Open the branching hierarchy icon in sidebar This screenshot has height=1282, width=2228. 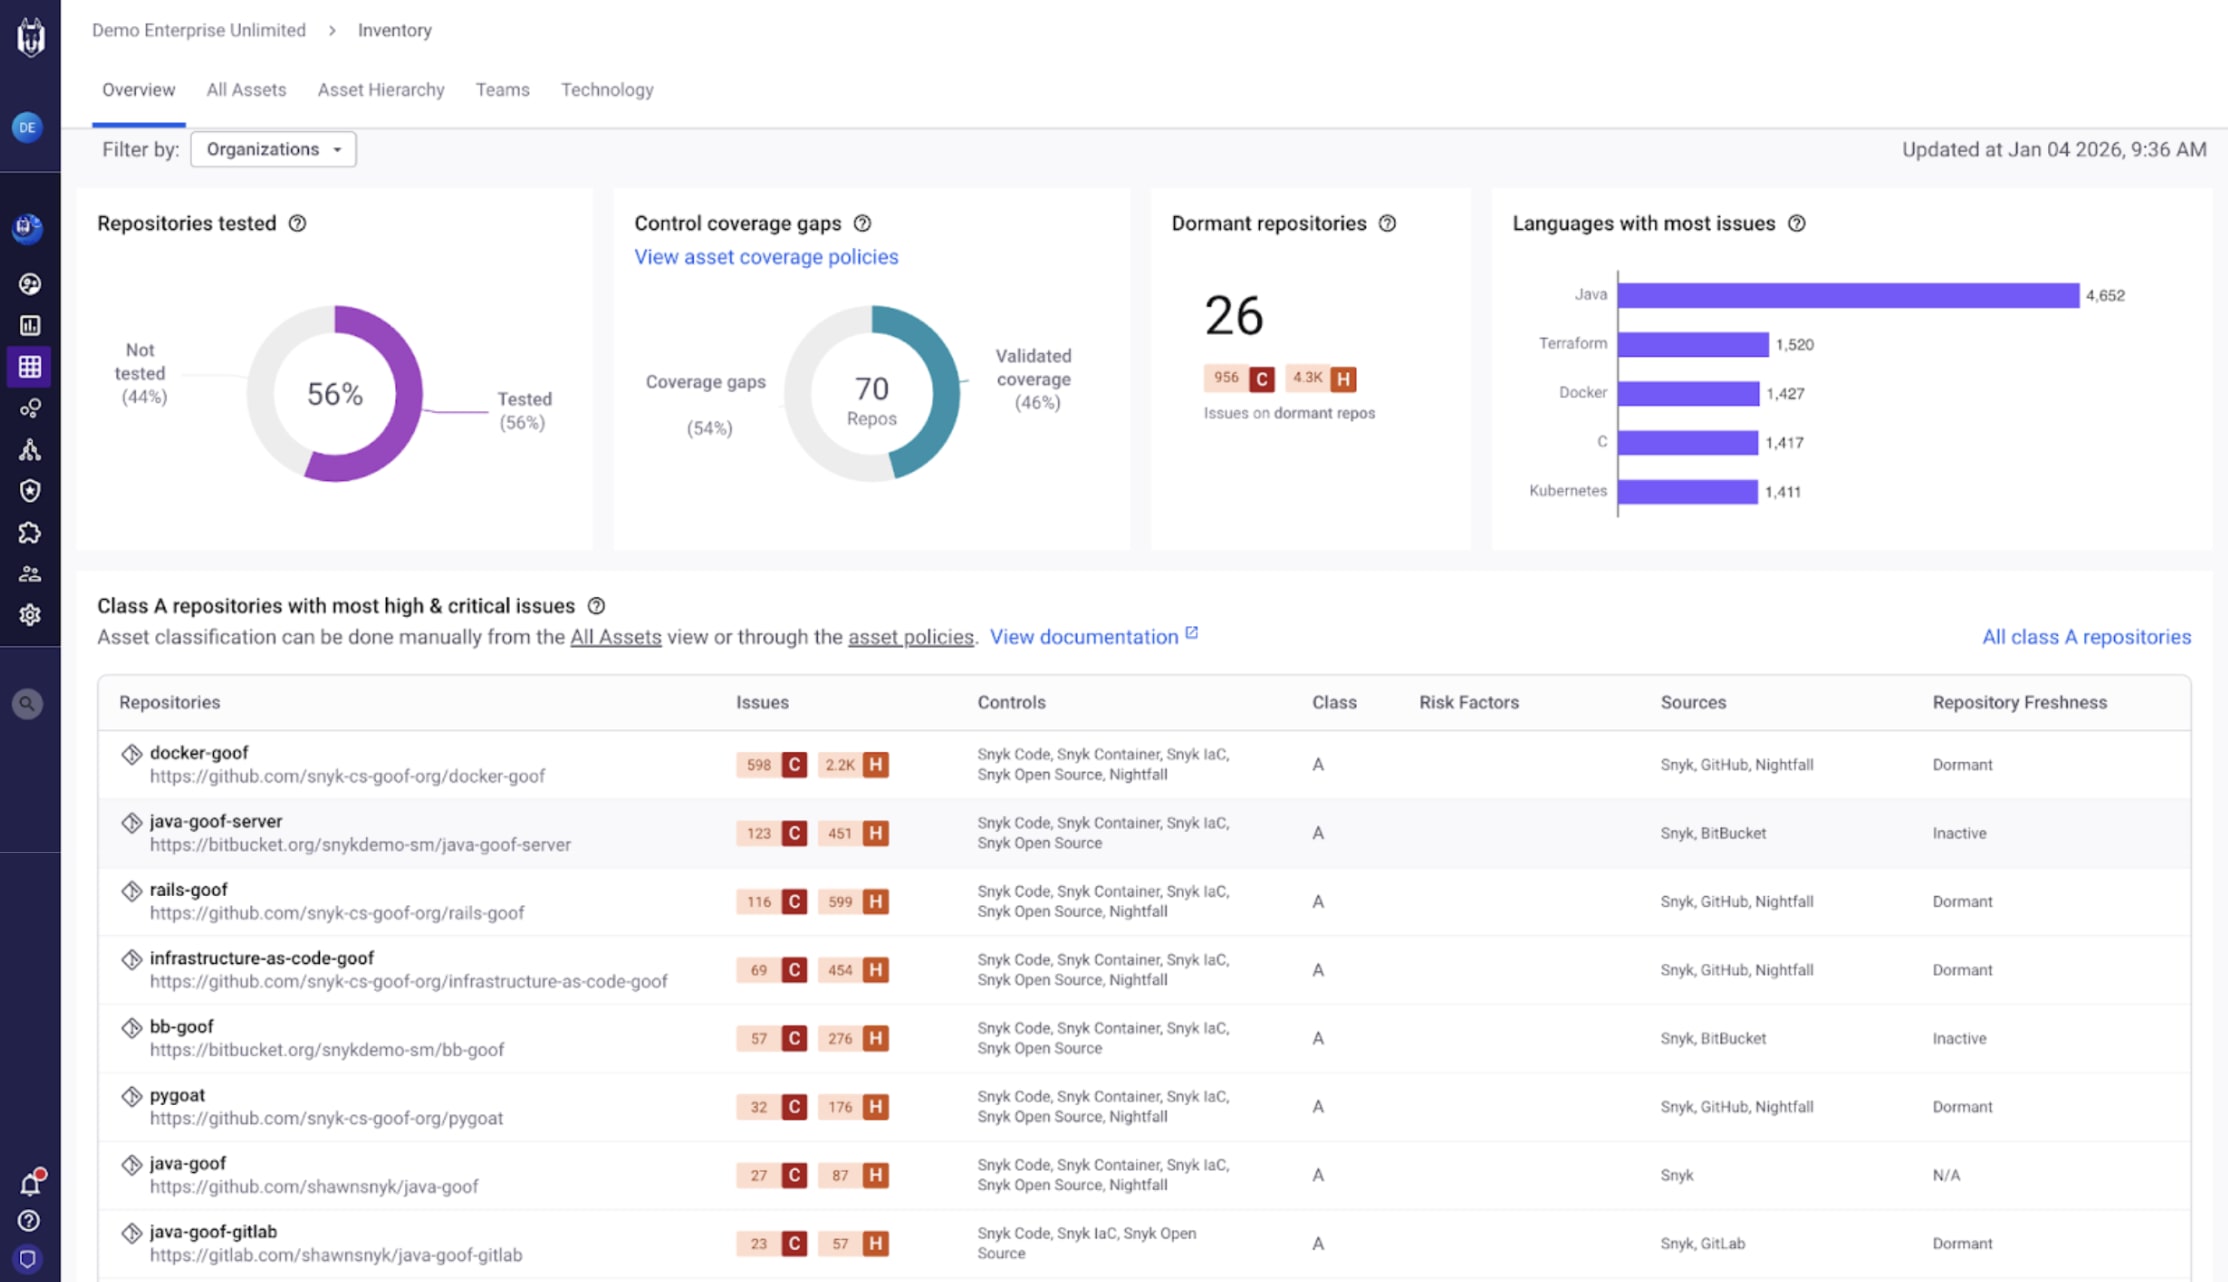pos(30,449)
